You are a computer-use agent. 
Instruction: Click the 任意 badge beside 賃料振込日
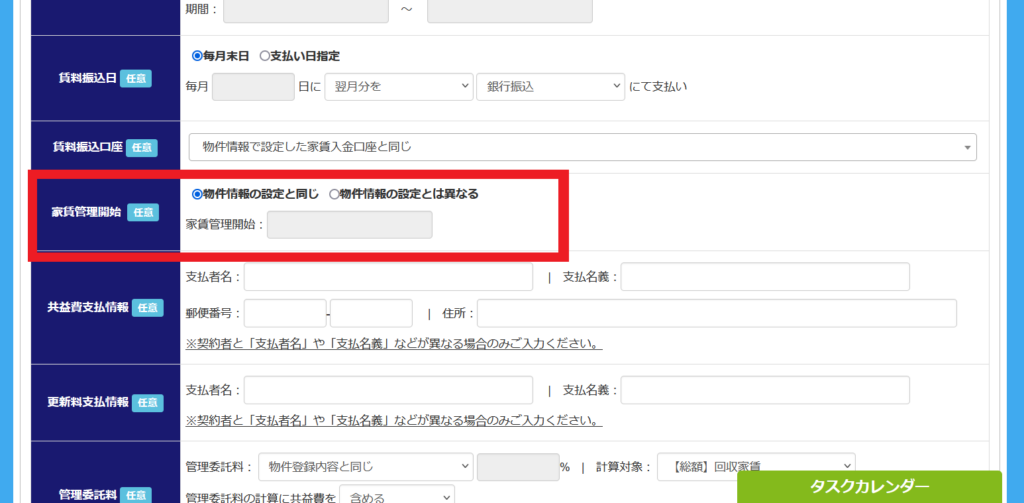[136, 79]
